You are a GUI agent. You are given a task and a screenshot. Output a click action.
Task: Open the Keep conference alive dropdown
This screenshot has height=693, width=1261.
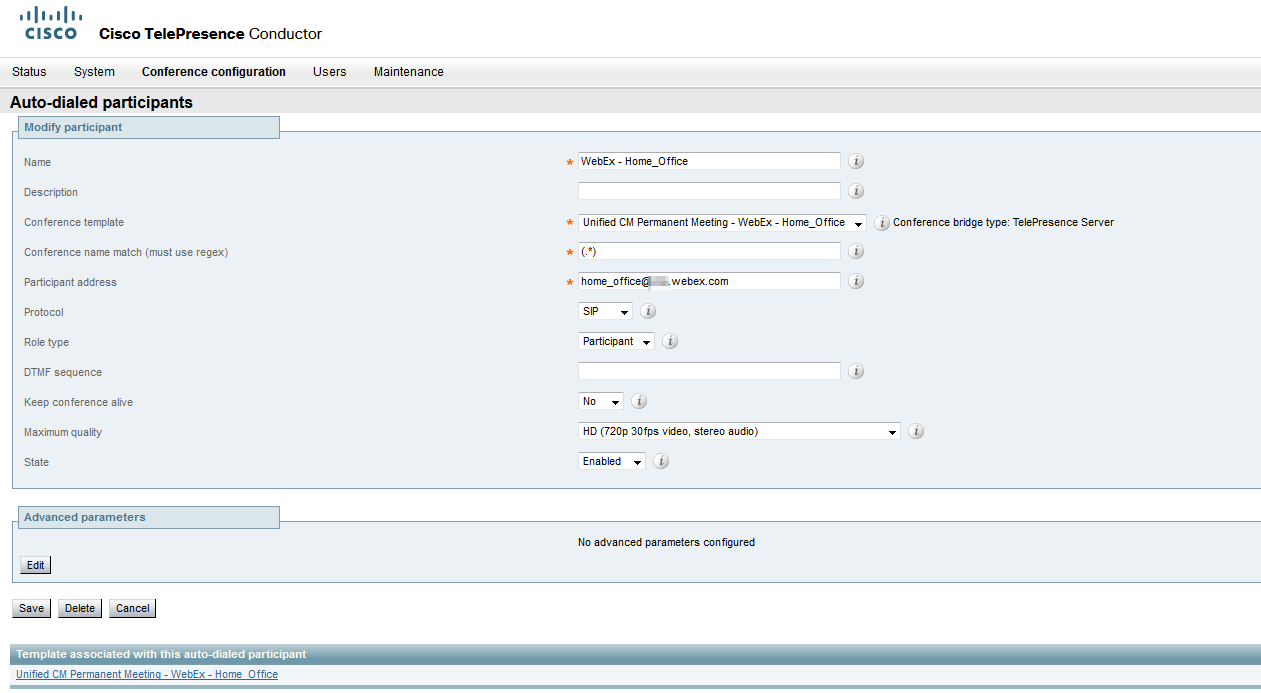click(x=601, y=401)
